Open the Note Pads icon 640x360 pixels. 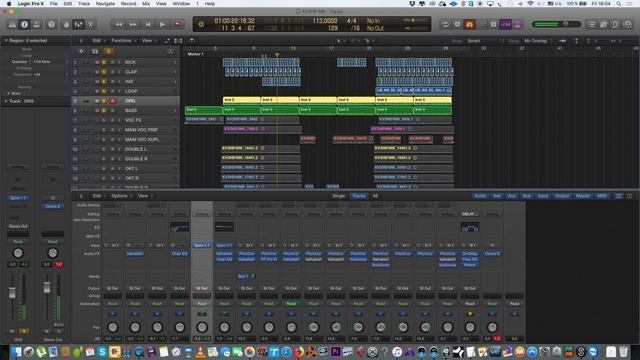604,24
